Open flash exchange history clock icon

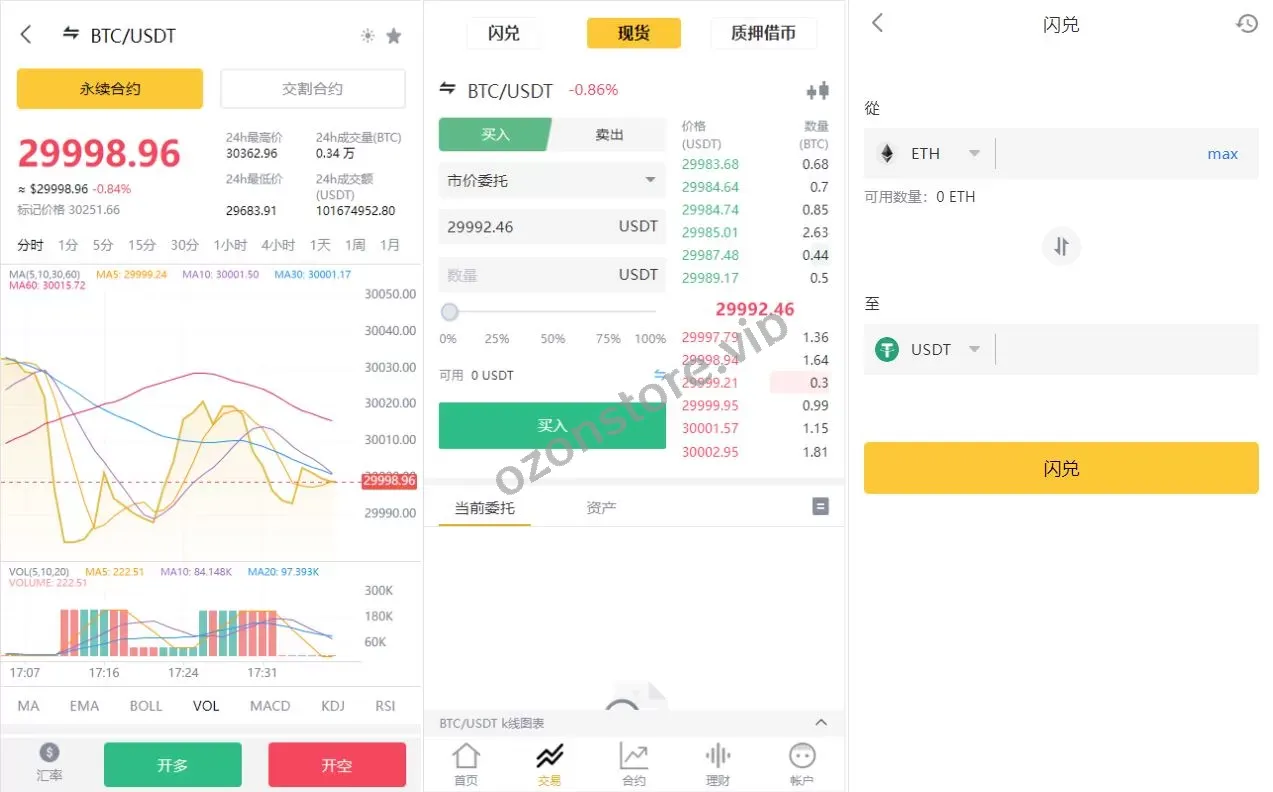[1247, 23]
